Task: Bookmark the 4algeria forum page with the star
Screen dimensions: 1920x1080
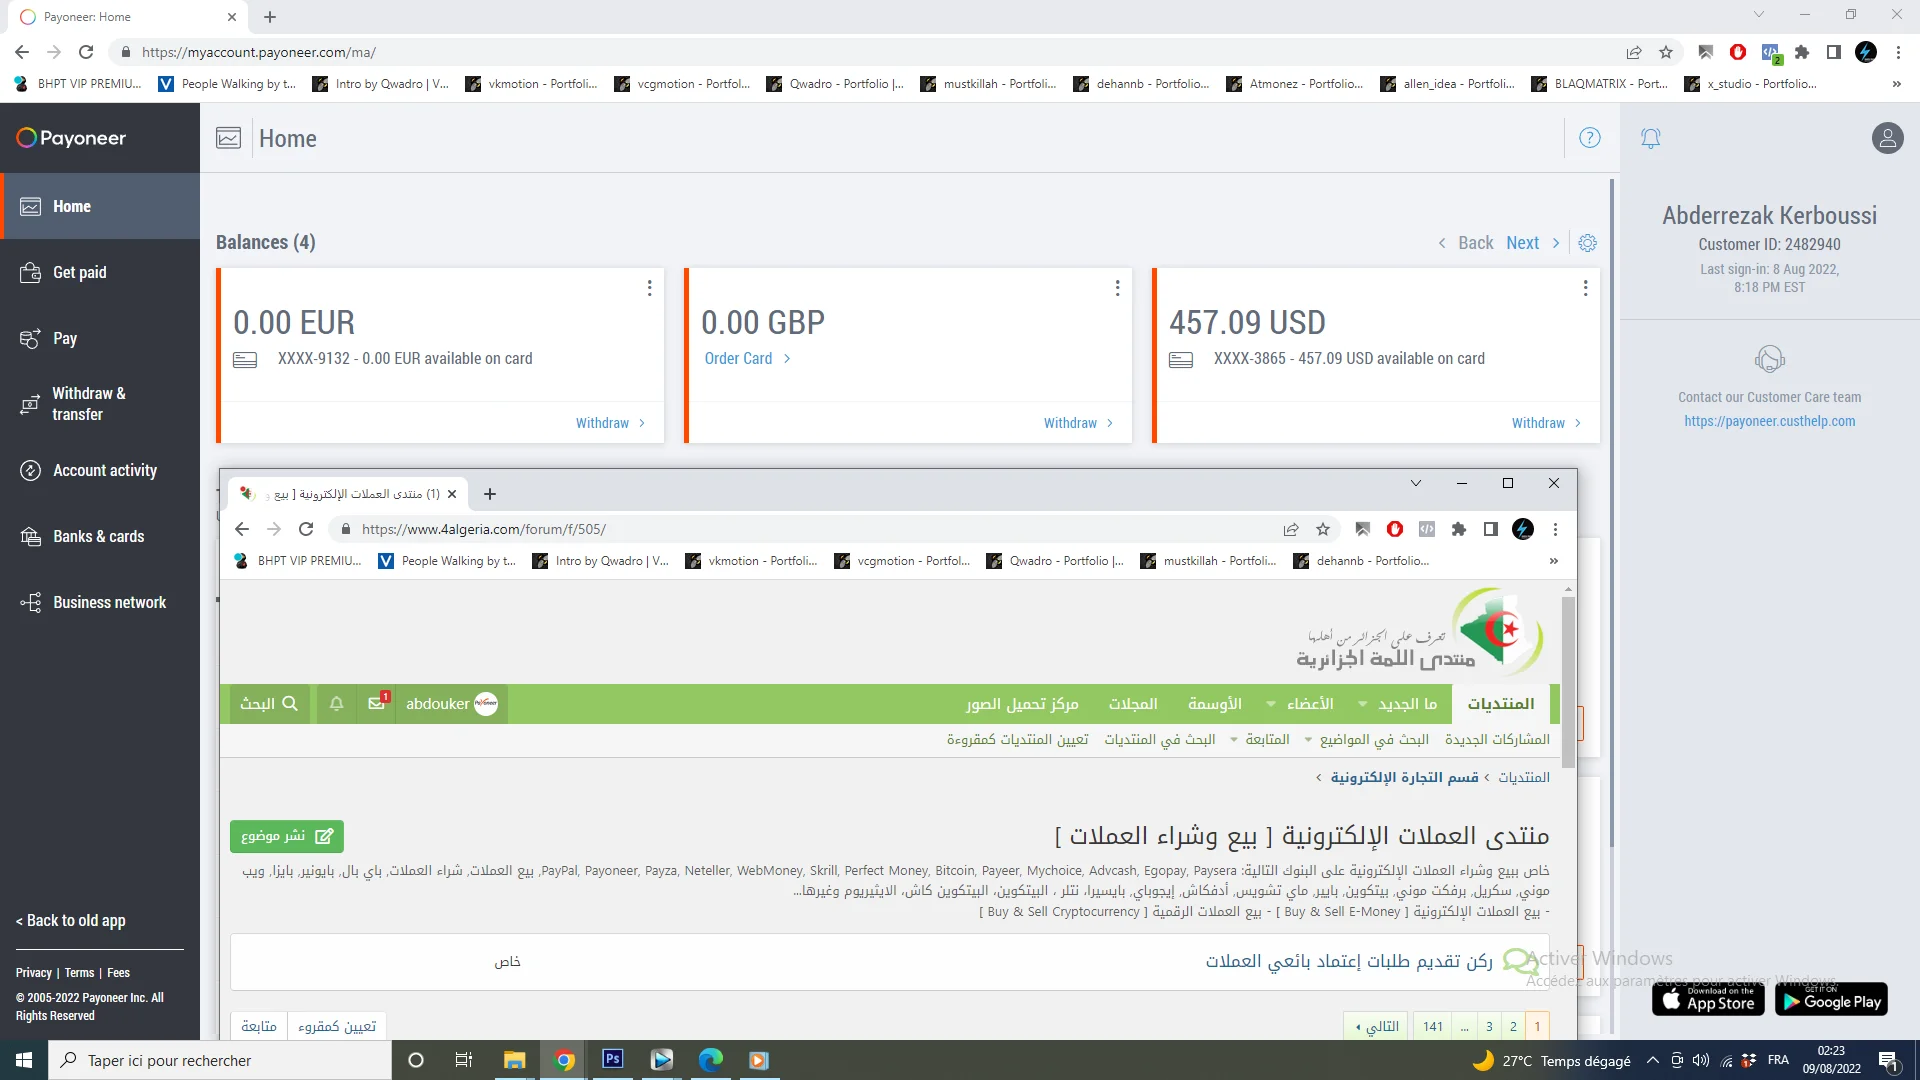Action: [1323, 529]
